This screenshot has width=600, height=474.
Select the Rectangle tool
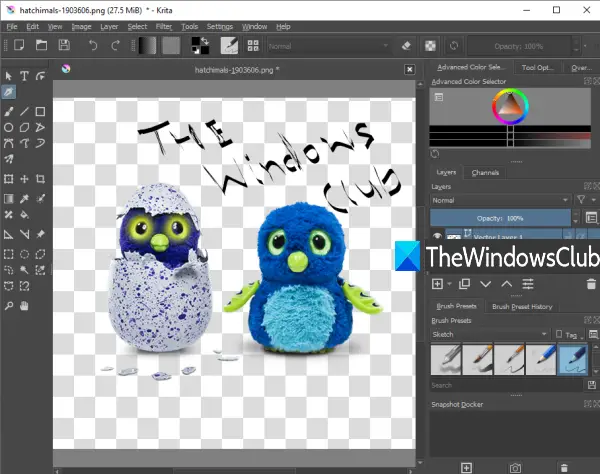point(40,111)
